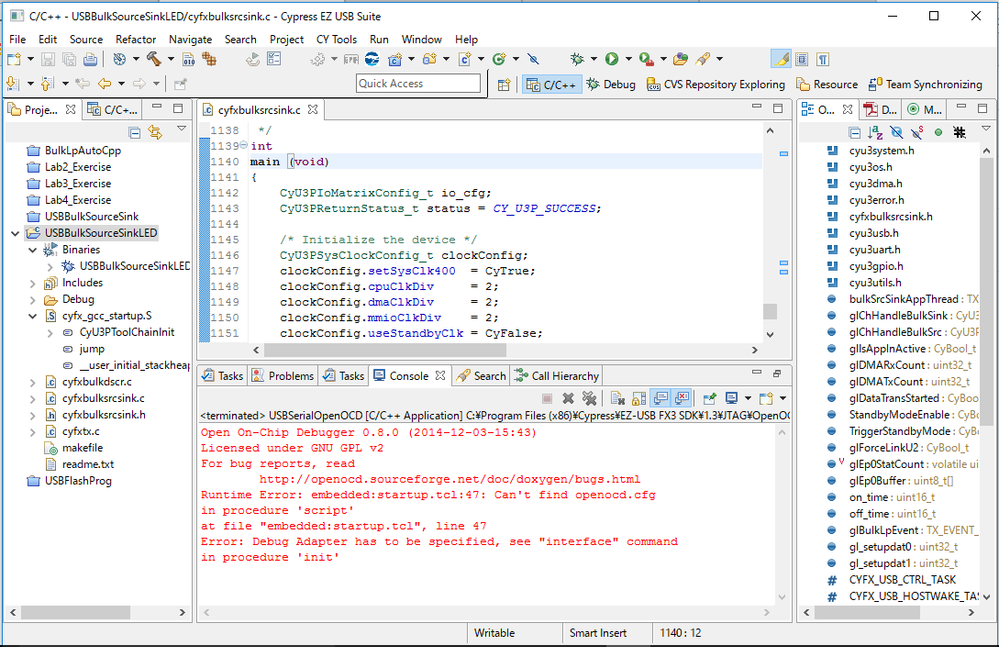Build the project with the hammer icon
This screenshot has width=999, height=647.
(x=155, y=58)
